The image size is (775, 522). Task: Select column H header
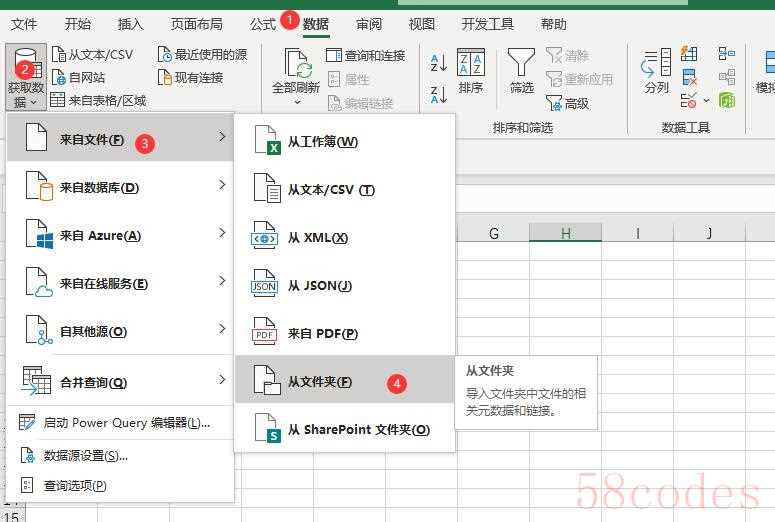pyautogui.click(x=565, y=233)
